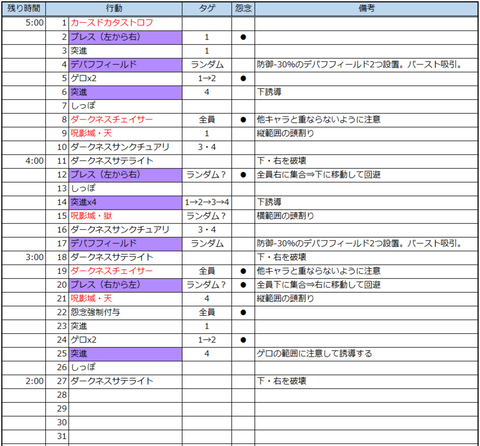The image size is (480, 446).
Task: Select グロx2 cell in row 24
Action: tap(125, 340)
